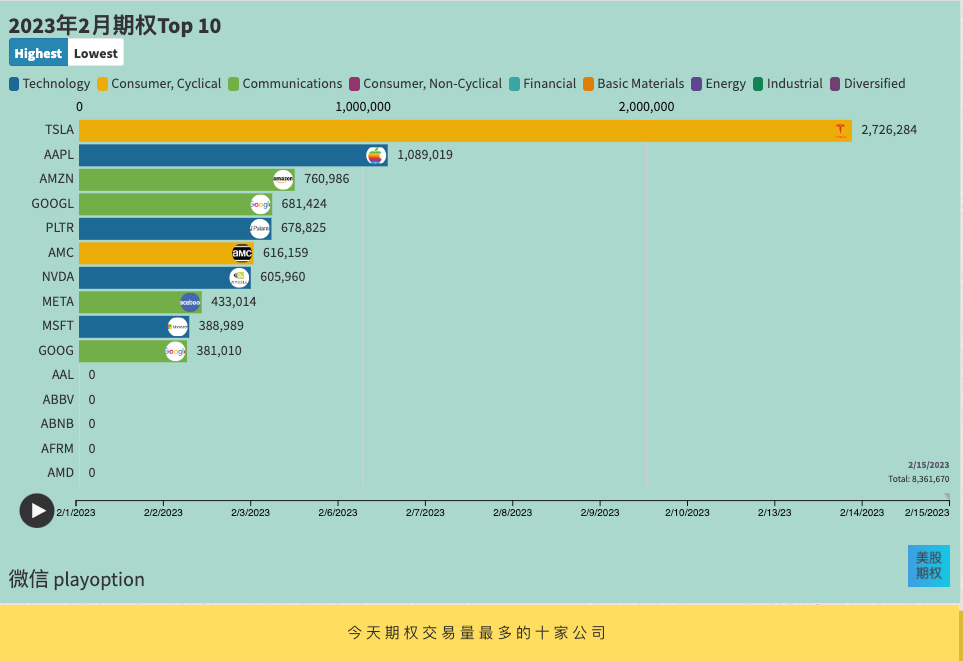
Task: Click the MSFT value 388,989
Action: click(x=221, y=326)
